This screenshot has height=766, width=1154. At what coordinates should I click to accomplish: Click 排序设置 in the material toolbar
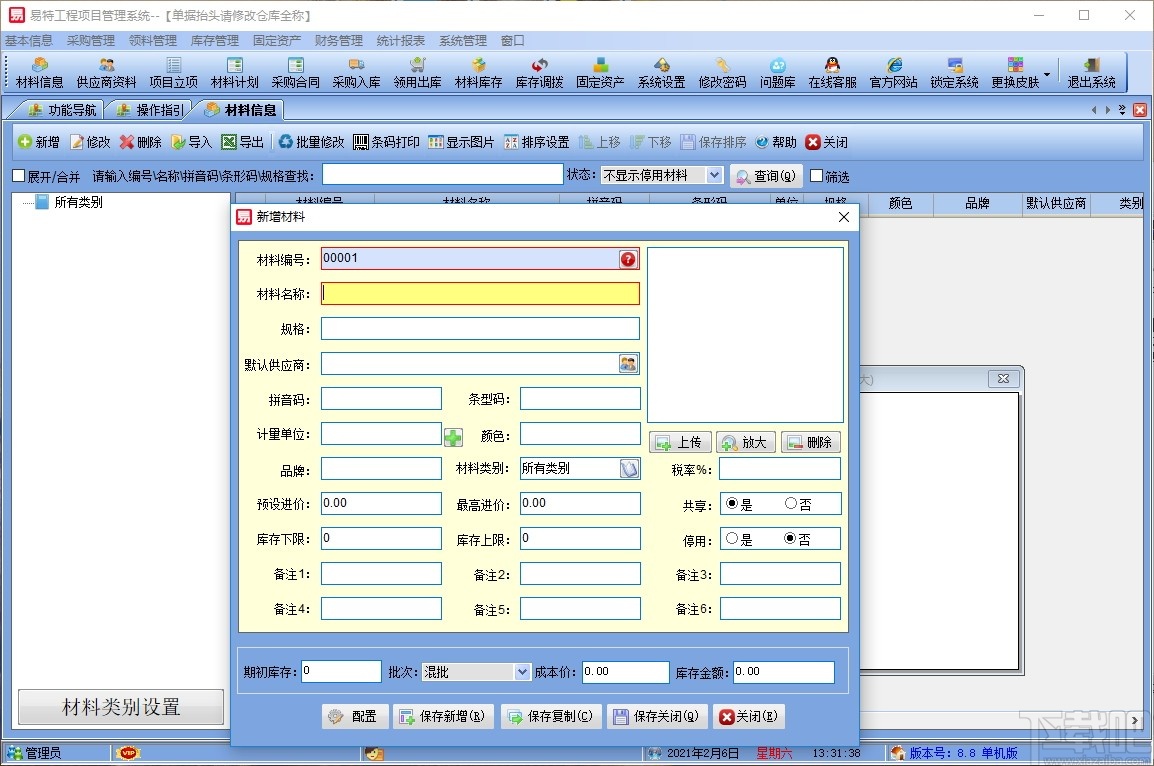click(x=537, y=142)
